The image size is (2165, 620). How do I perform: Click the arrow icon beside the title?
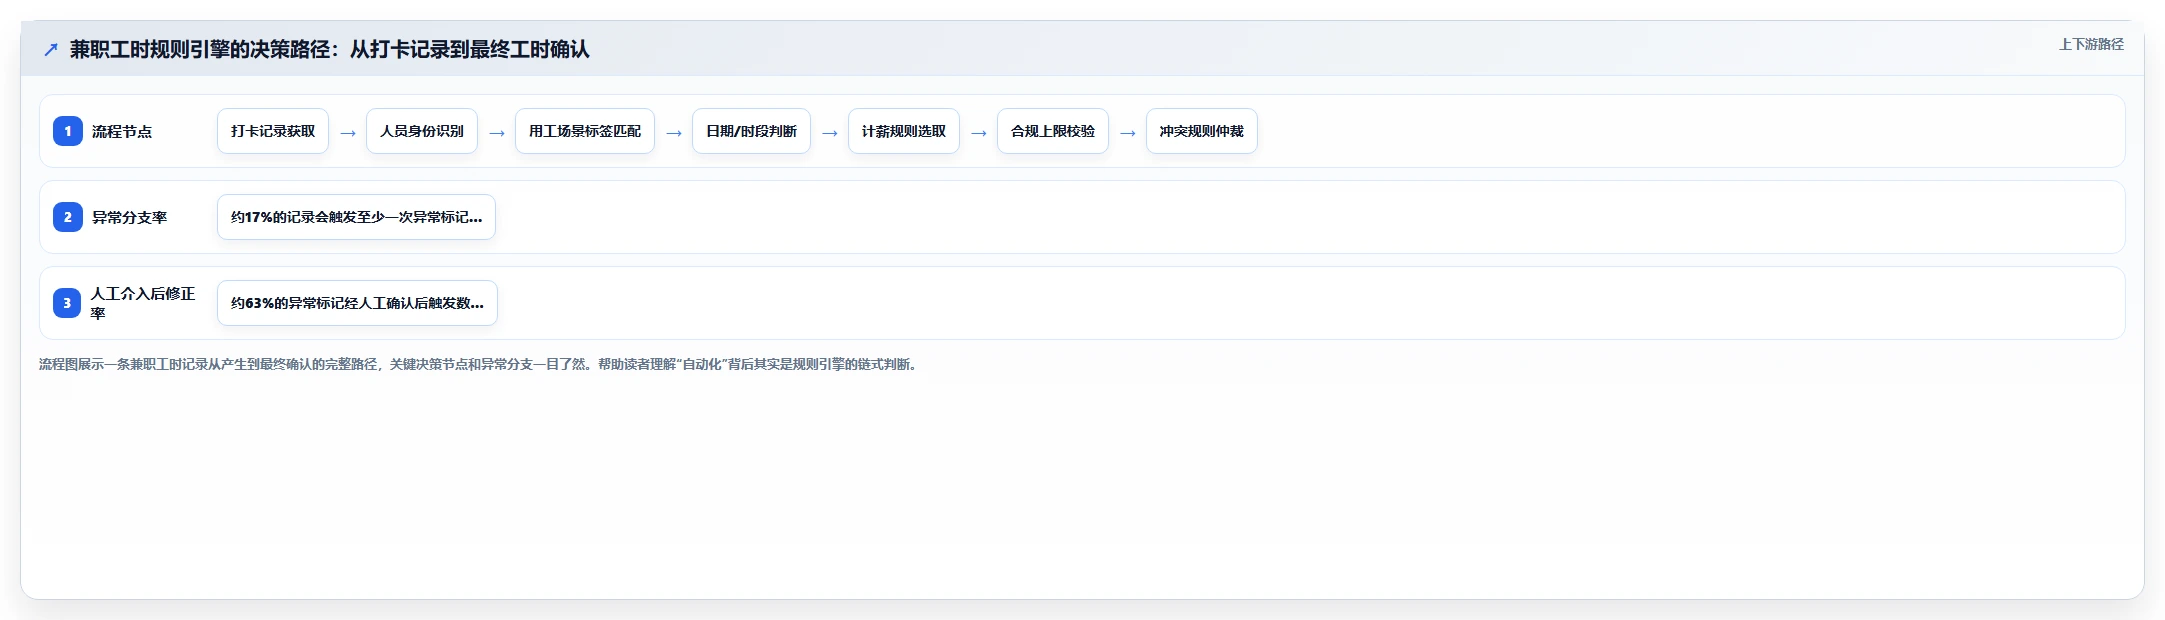pyautogui.click(x=51, y=49)
